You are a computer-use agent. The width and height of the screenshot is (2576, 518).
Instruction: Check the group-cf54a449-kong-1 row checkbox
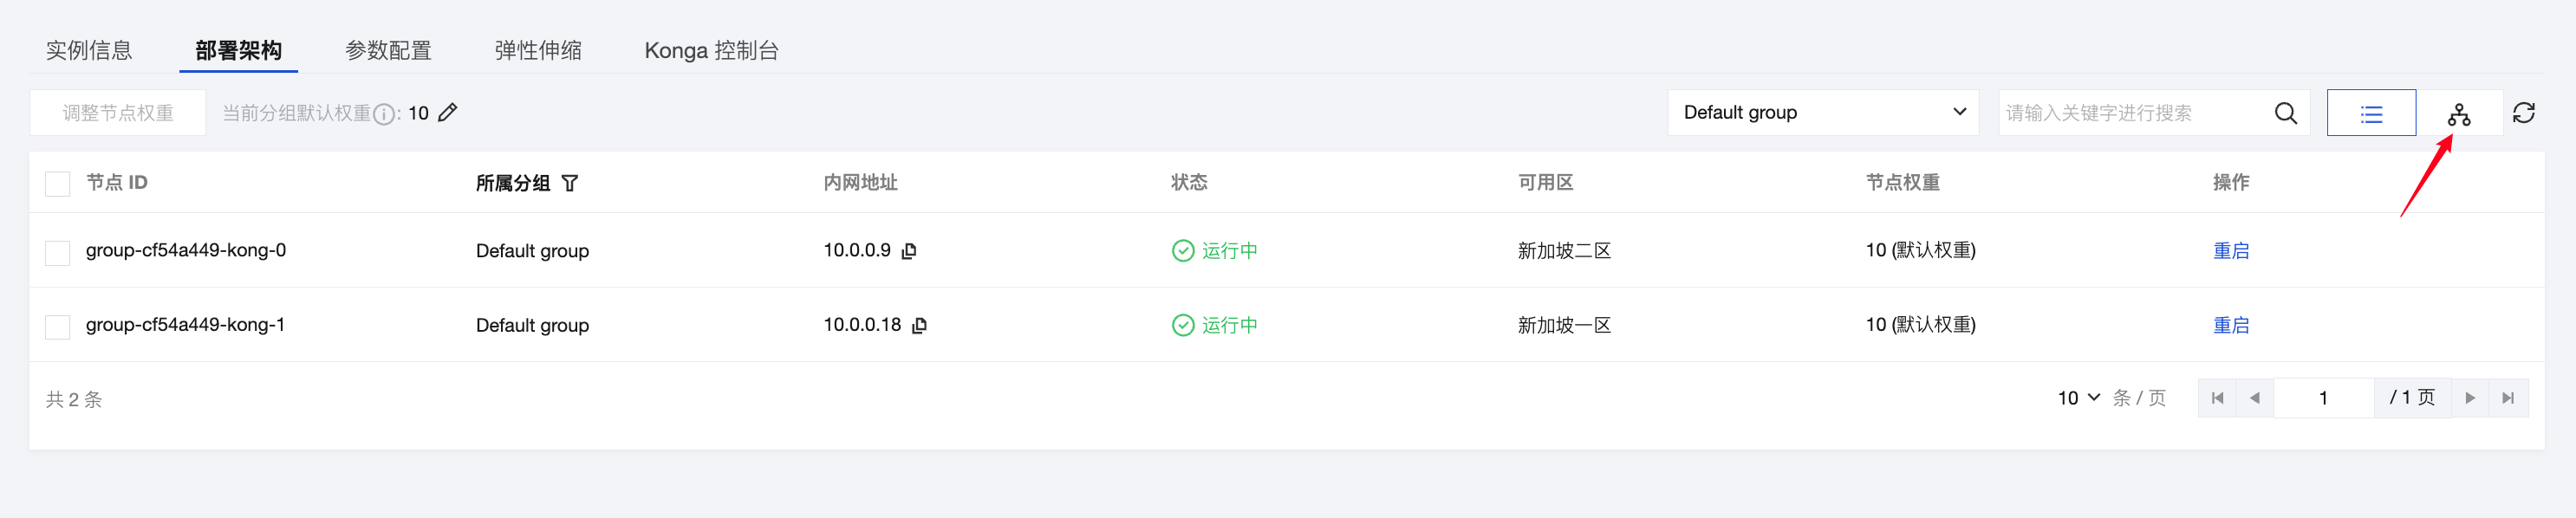click(58, 326)
